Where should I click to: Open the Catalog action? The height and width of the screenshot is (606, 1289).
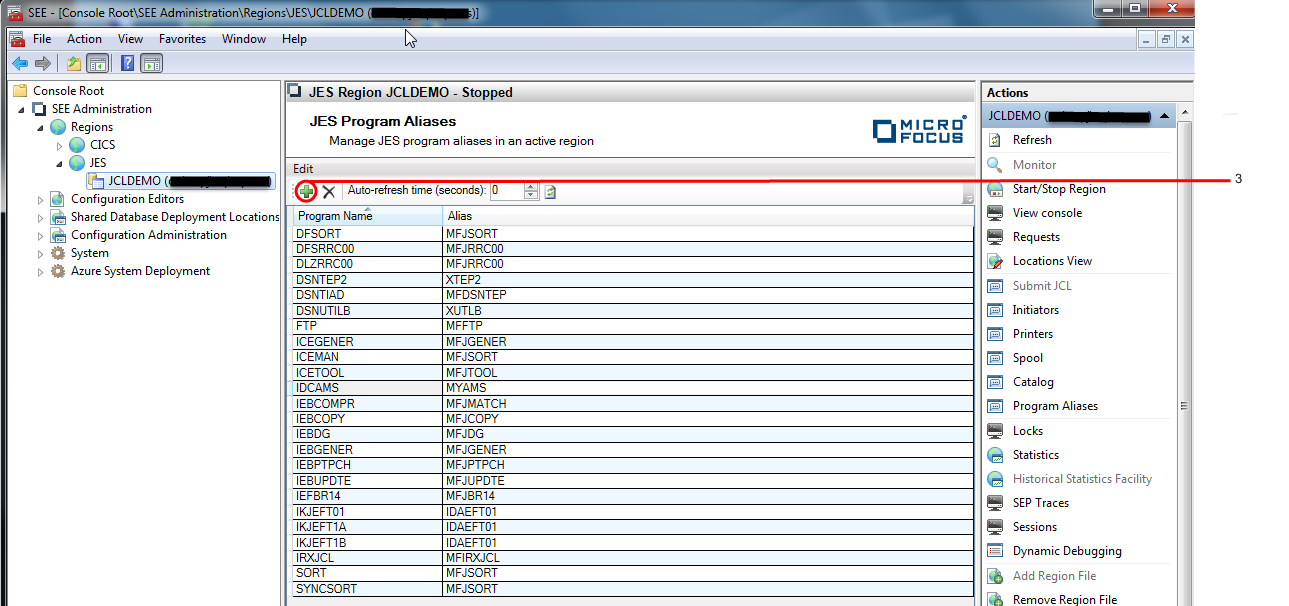[x=1033, y=382]
